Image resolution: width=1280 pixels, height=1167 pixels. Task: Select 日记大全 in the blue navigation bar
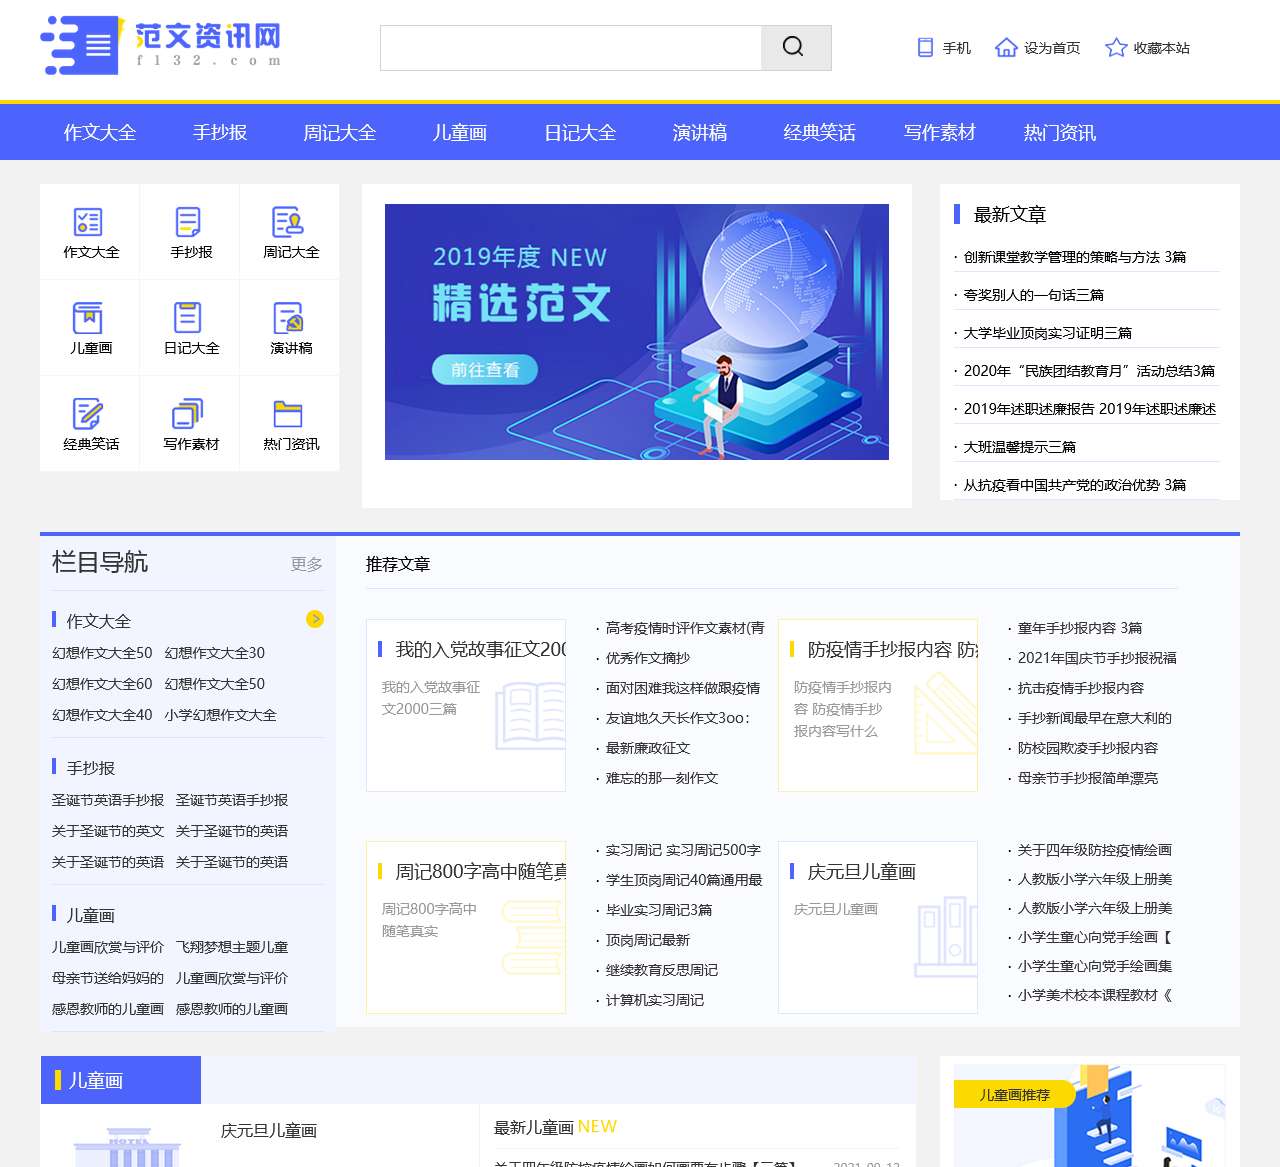[580, 133]
